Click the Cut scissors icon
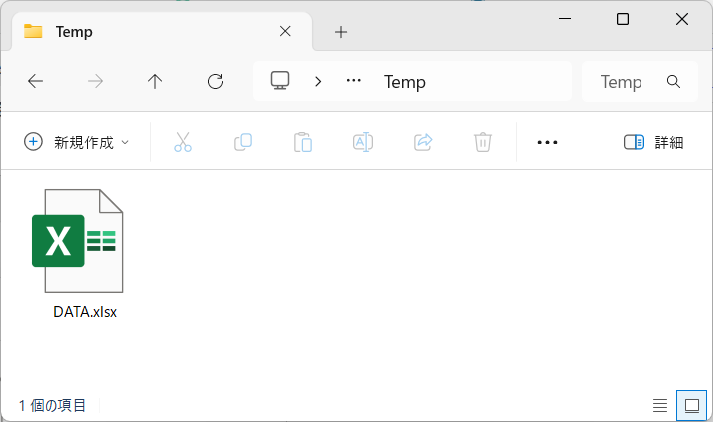Screen dimensions: 713x422 click(x=183, y=142)
